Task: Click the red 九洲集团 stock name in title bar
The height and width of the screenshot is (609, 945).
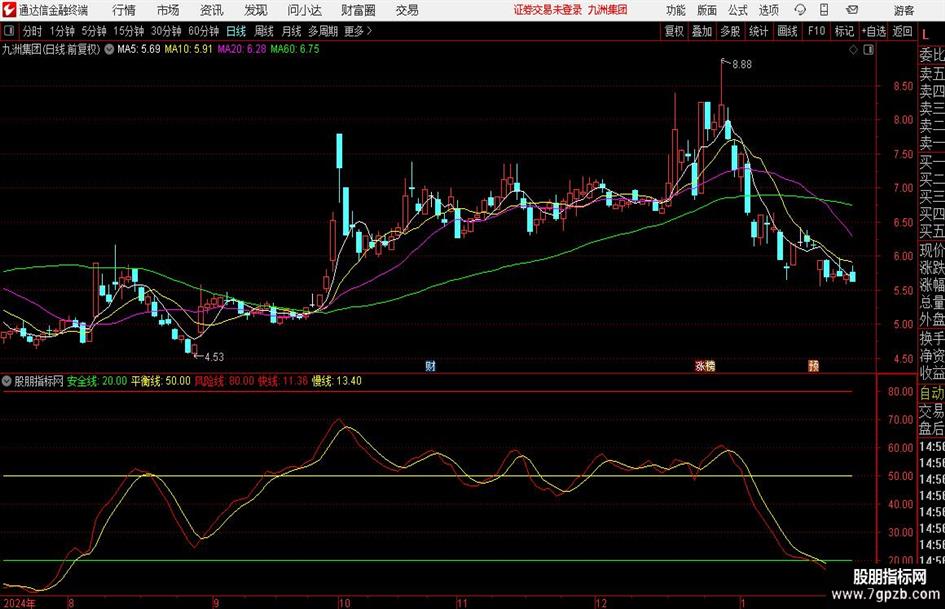Action: 608,10
